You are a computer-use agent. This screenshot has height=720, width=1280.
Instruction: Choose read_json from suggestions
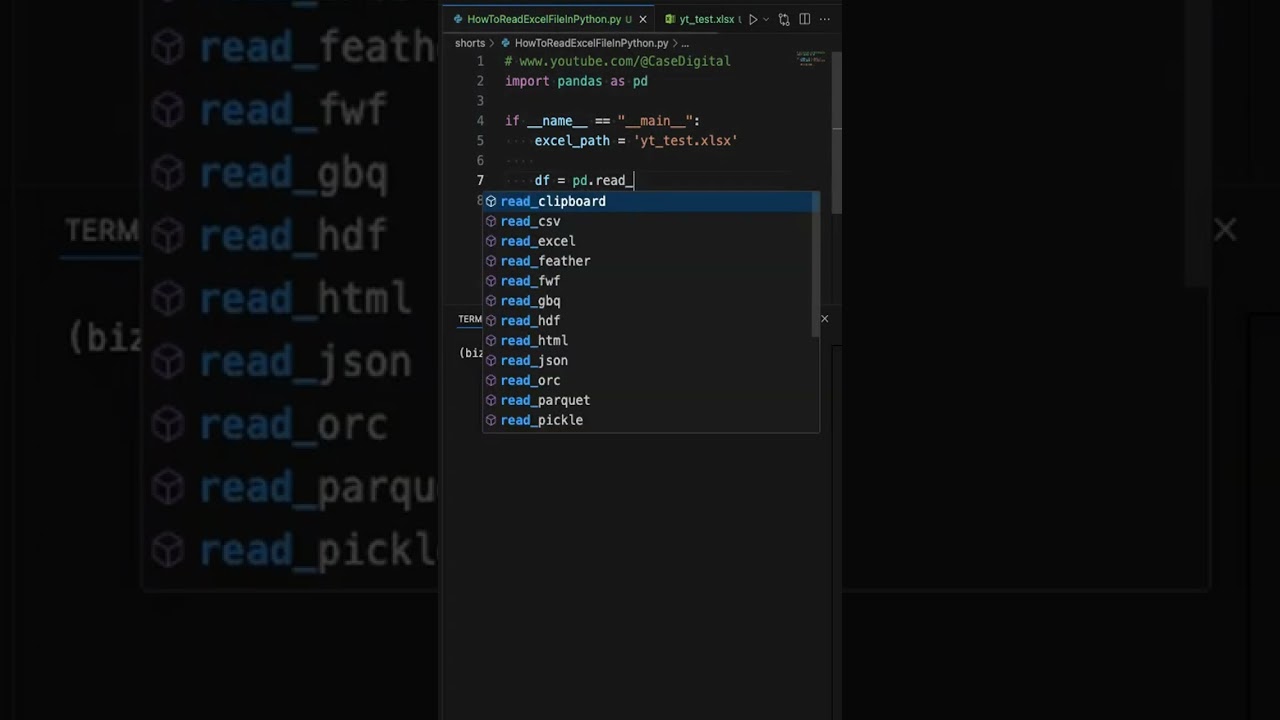coord(651,361)
